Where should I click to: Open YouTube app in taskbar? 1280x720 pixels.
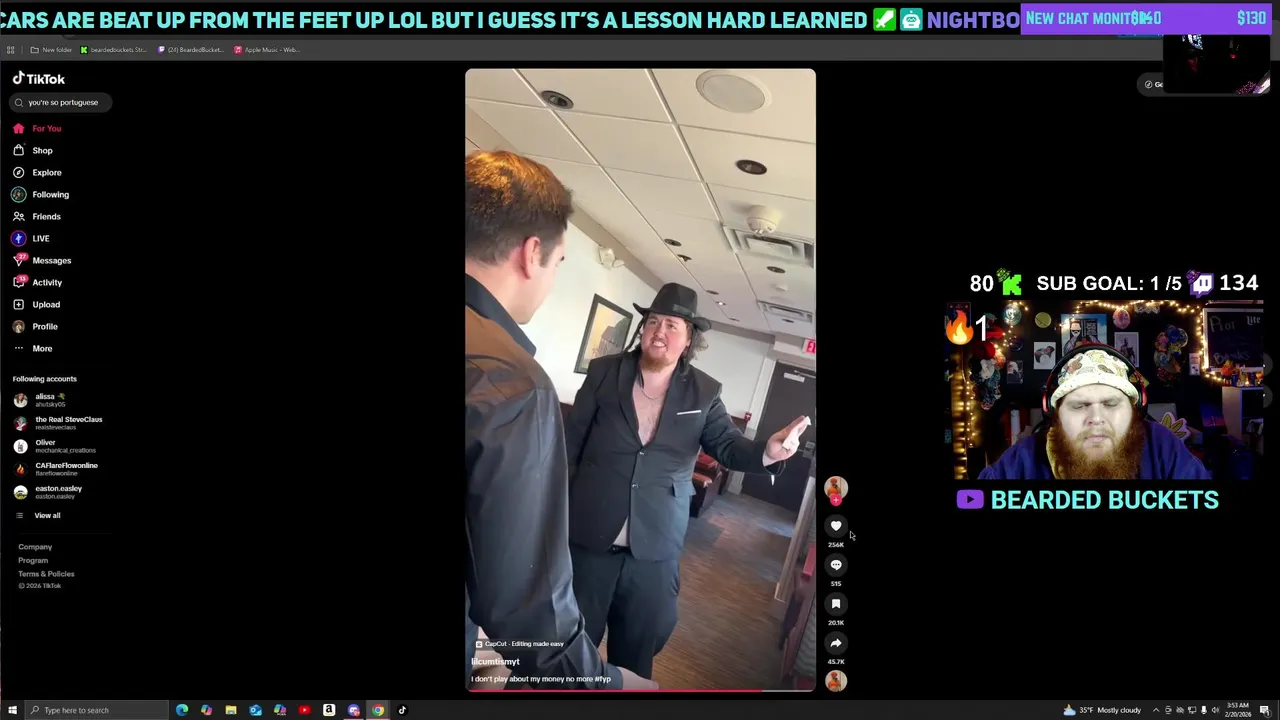[x=304, y=710]
